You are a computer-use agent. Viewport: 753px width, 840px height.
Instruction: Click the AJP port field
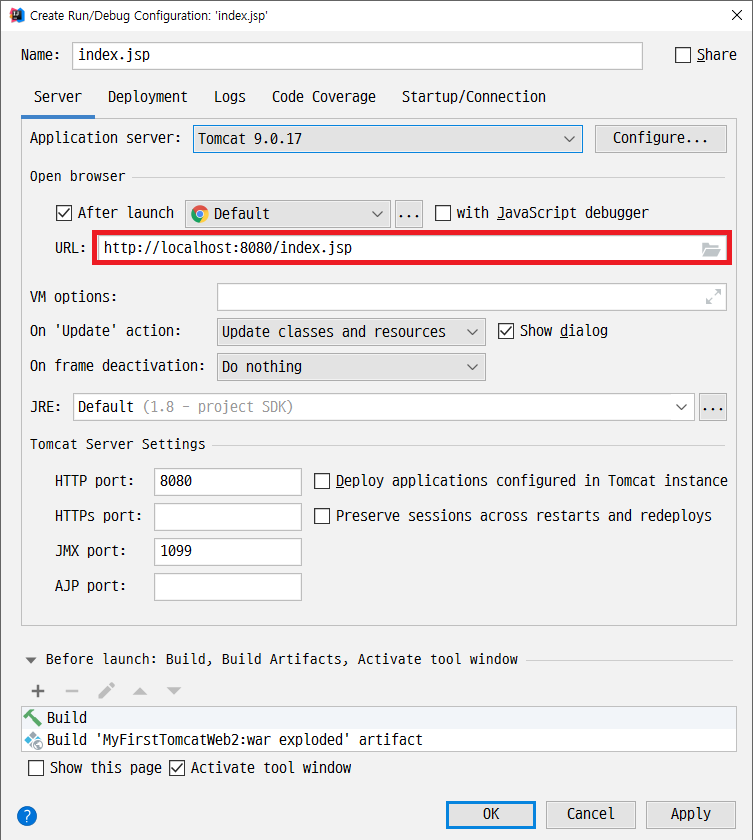click(x=228, y=587)
